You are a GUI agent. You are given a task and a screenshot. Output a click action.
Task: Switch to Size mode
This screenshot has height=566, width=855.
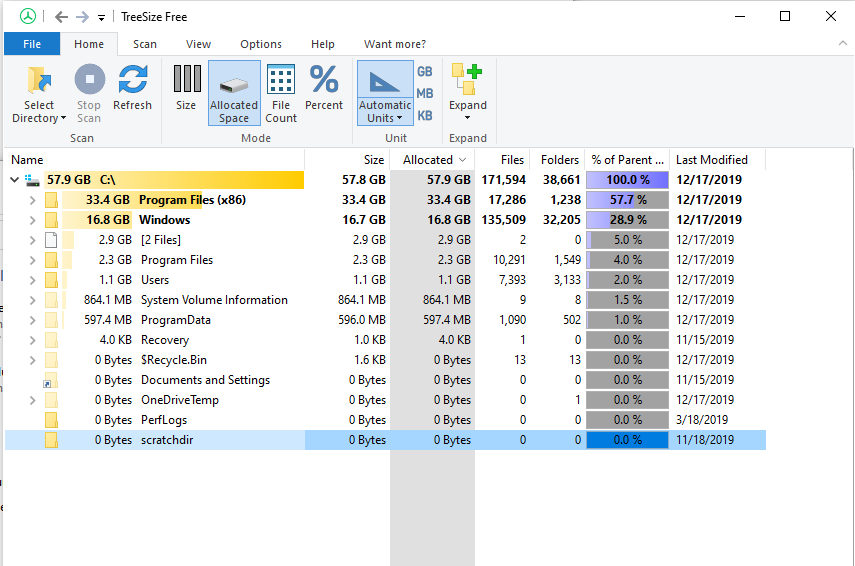tap(186, 80)
